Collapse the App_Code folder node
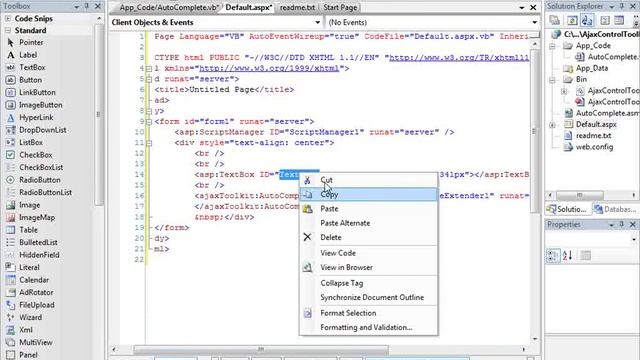Viewport: 640px width, 360px height. 552,46
